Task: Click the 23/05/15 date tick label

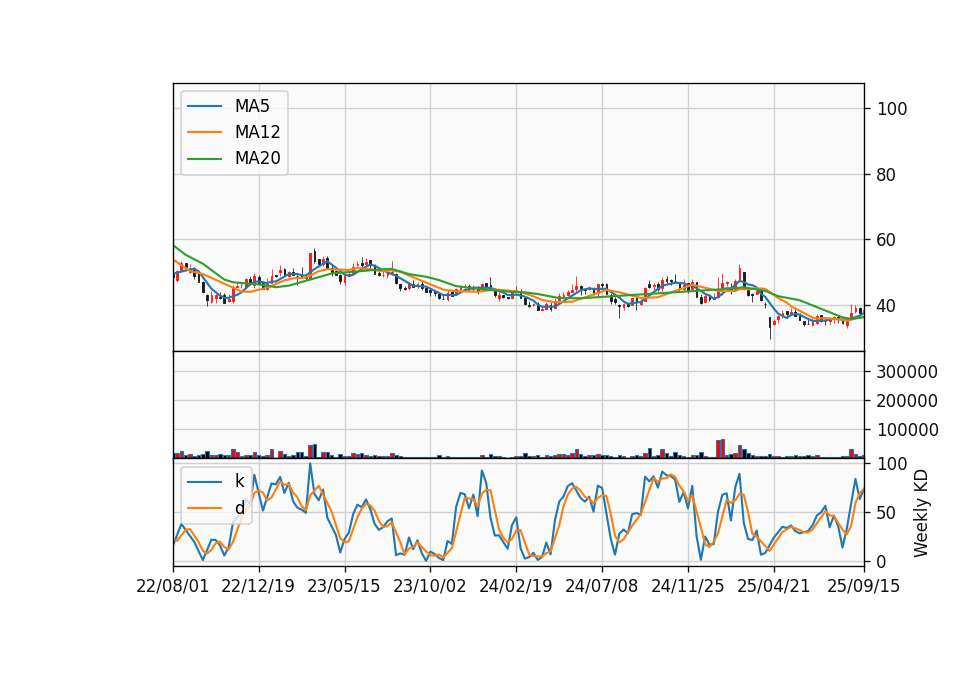Action: click(343, 586)
